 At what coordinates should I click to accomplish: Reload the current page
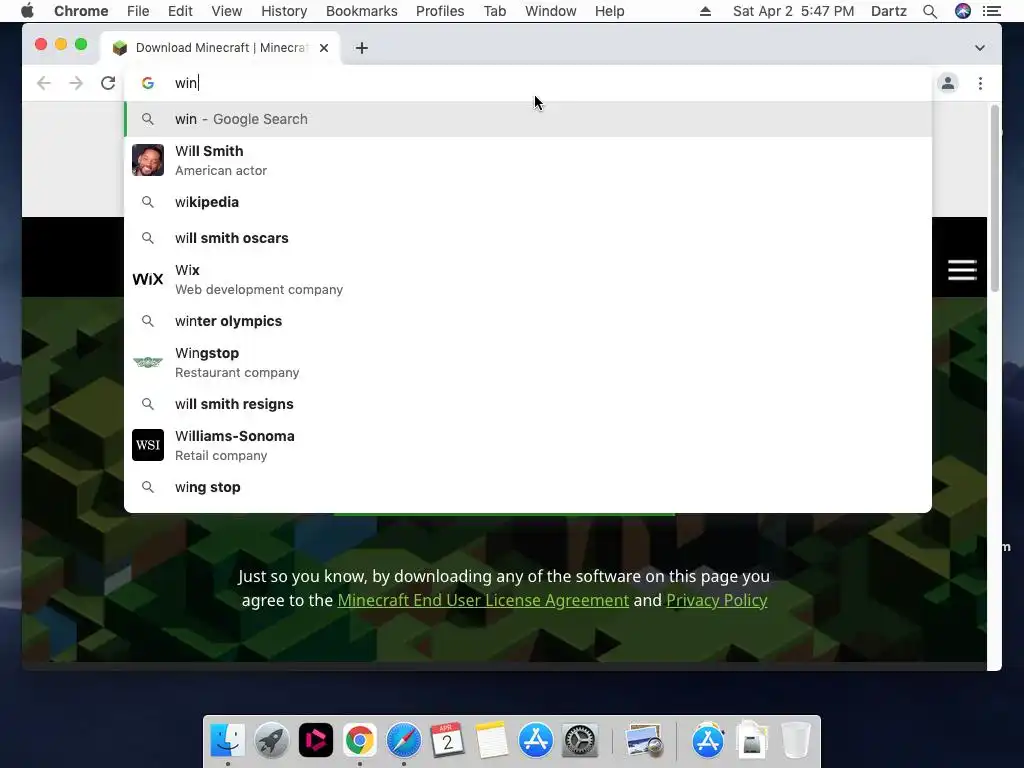tap(108, 83)
